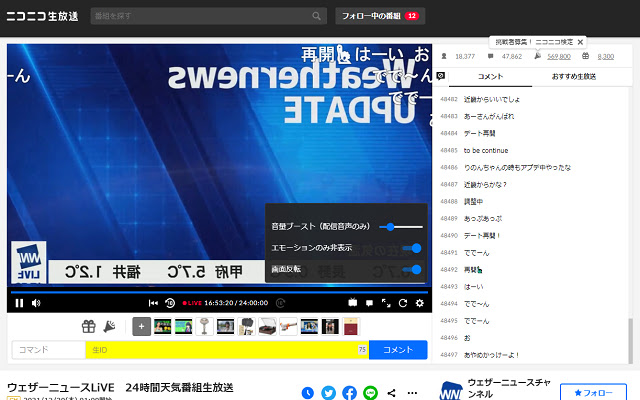Reload the video player

point(403,303)
